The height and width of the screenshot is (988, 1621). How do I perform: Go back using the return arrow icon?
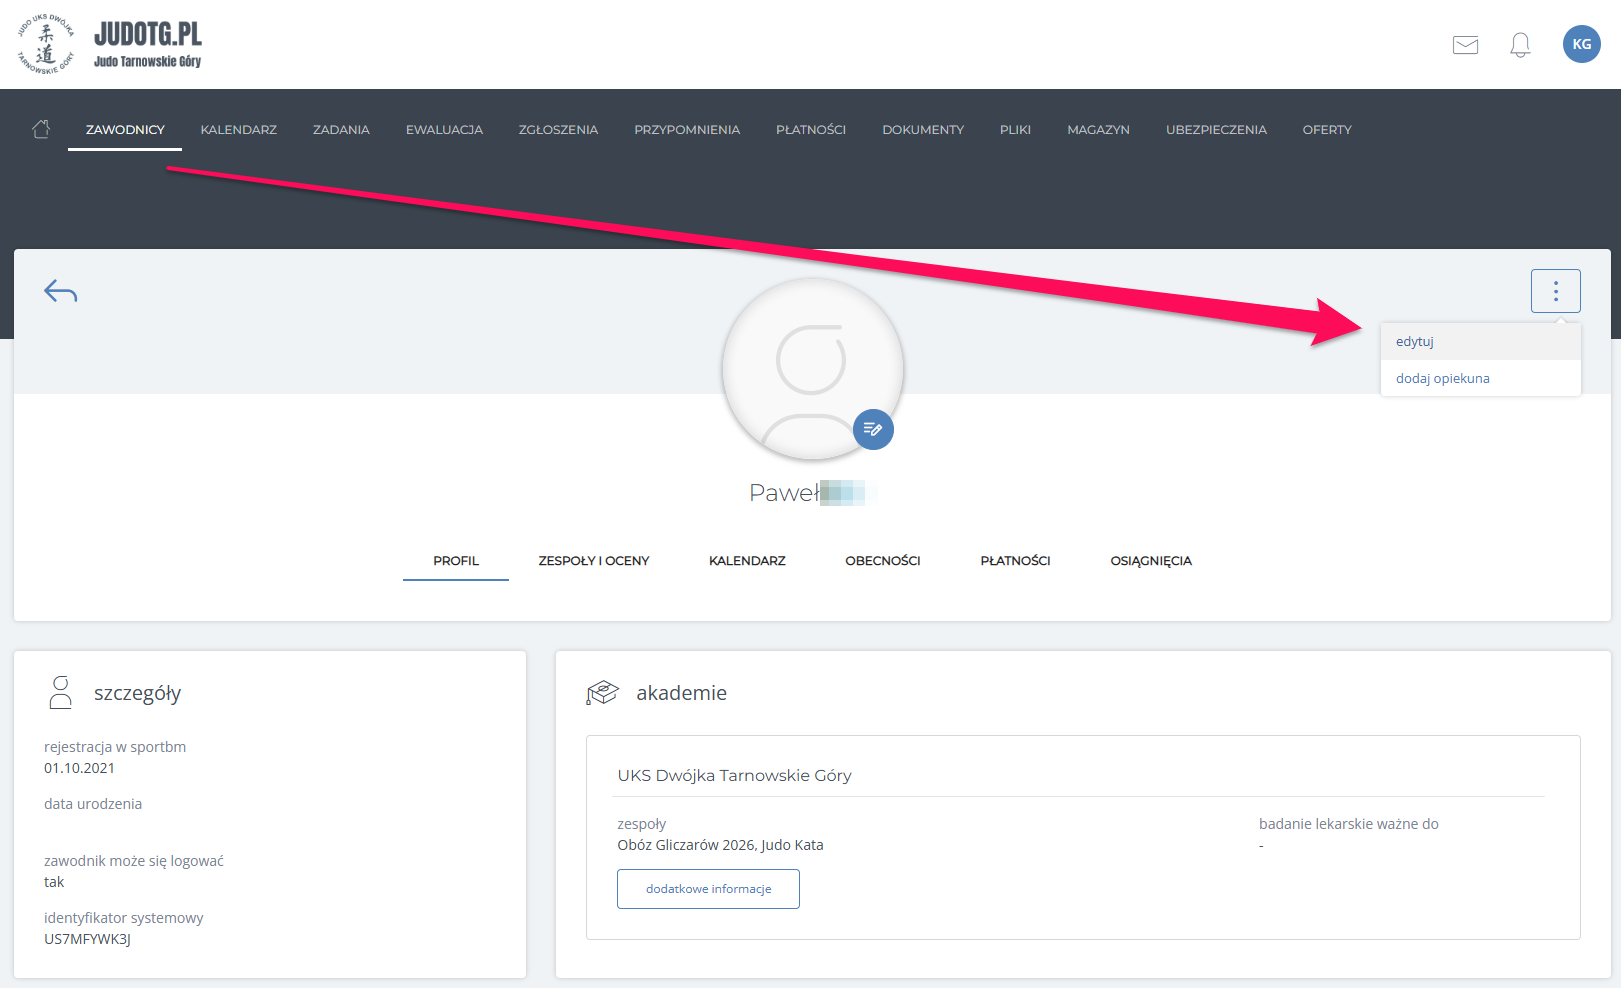point(61,291)
